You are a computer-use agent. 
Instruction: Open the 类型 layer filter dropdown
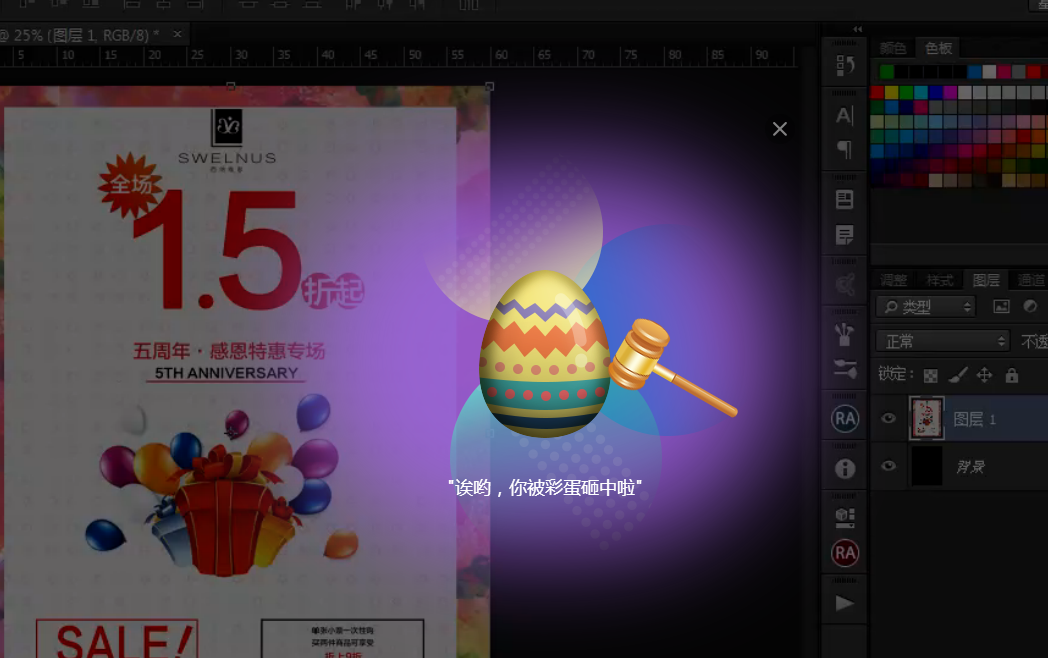pyautogui.click(x=925, y=307)
